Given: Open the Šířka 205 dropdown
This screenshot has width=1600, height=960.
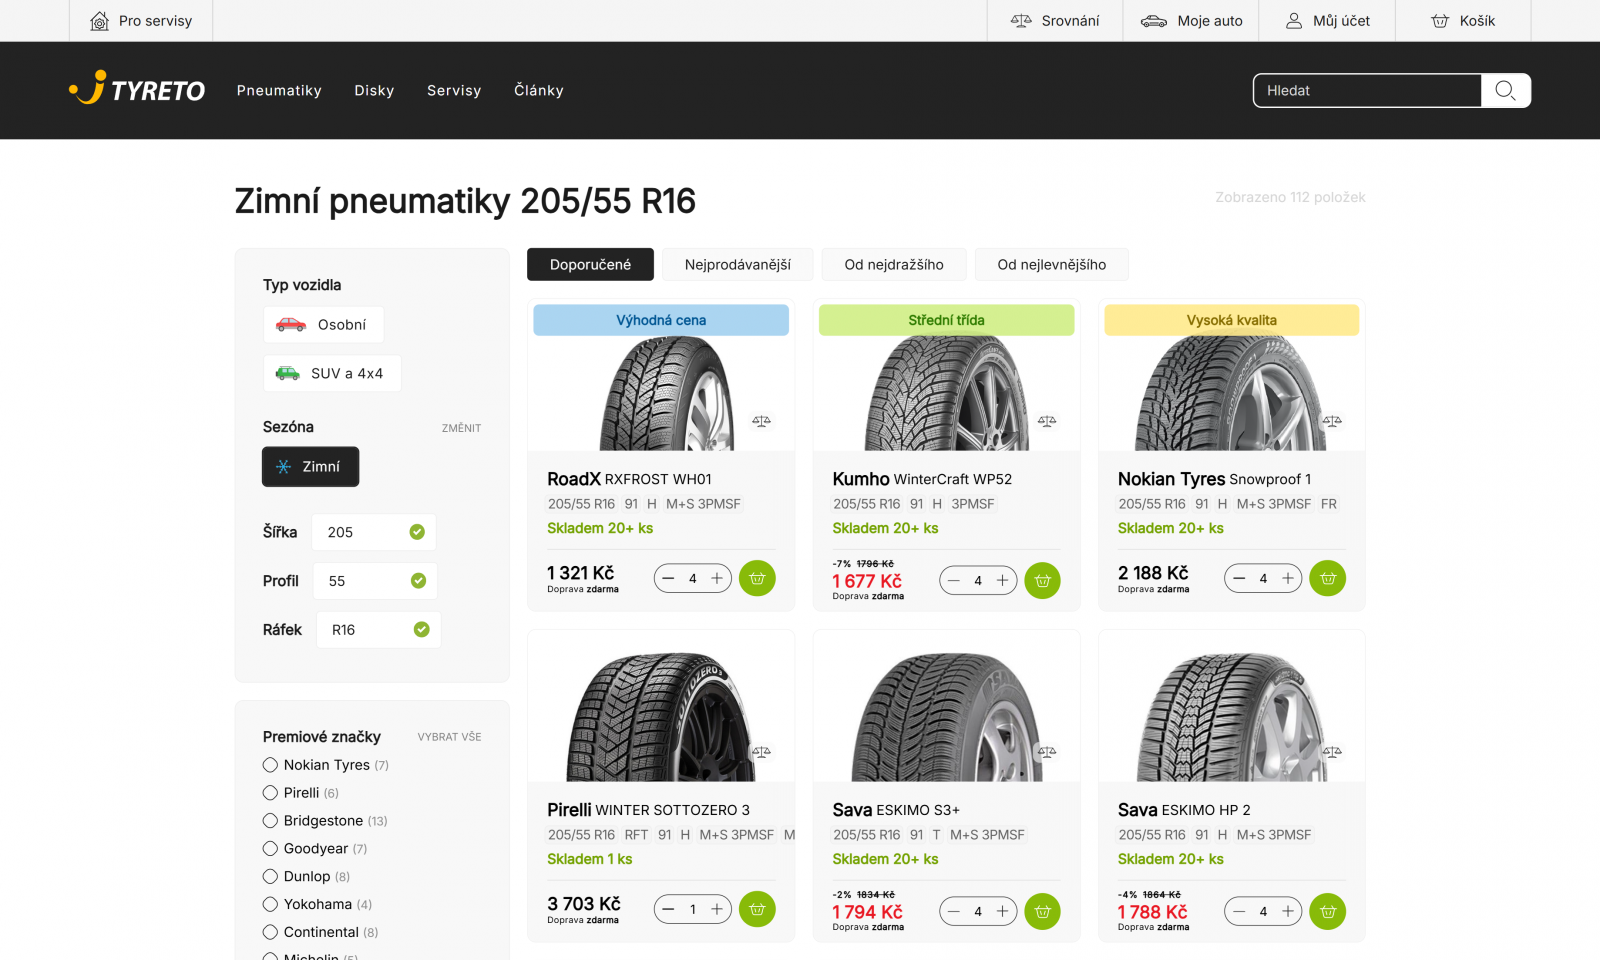Looking at the screenshot, I should pos(374,532).
